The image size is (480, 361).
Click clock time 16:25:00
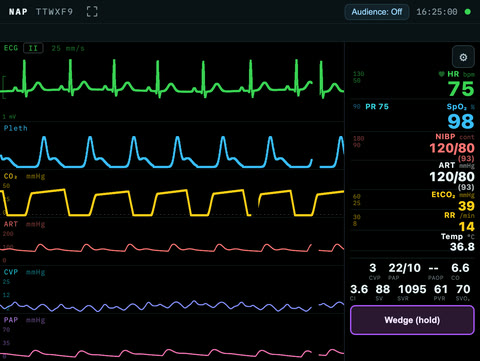[x=437, y=12]
